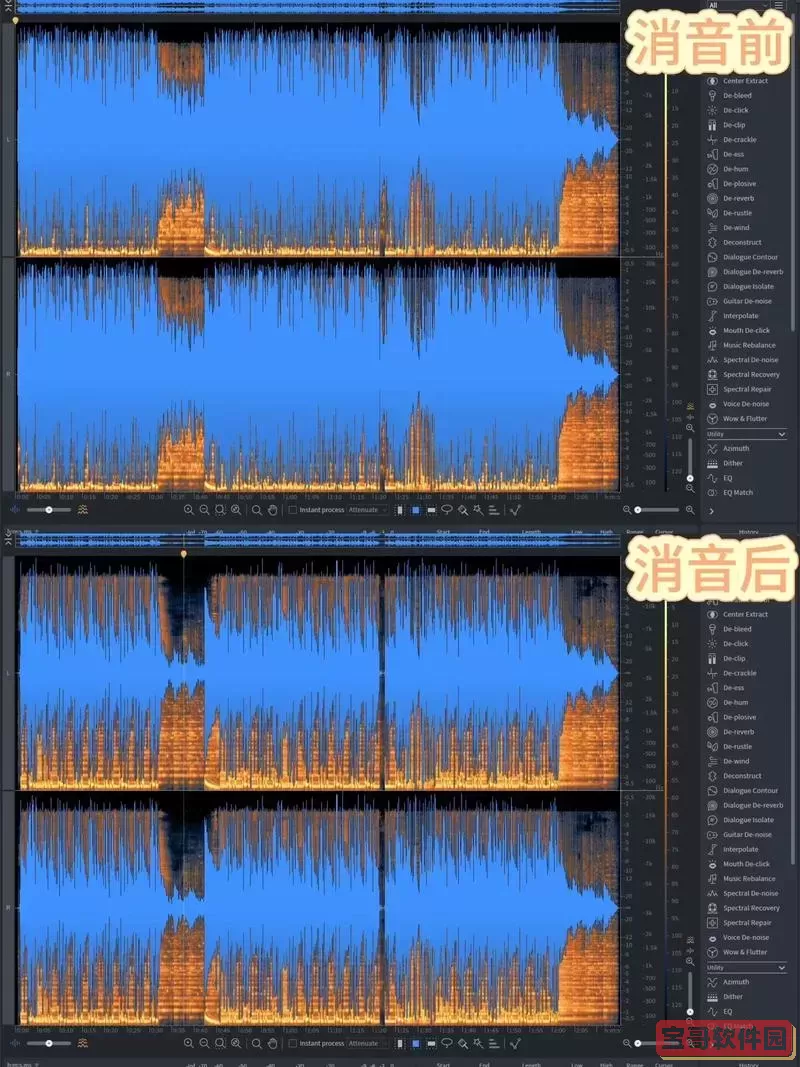
Task: Open the Attenuate mode dropdown
Action: (367, 511)
